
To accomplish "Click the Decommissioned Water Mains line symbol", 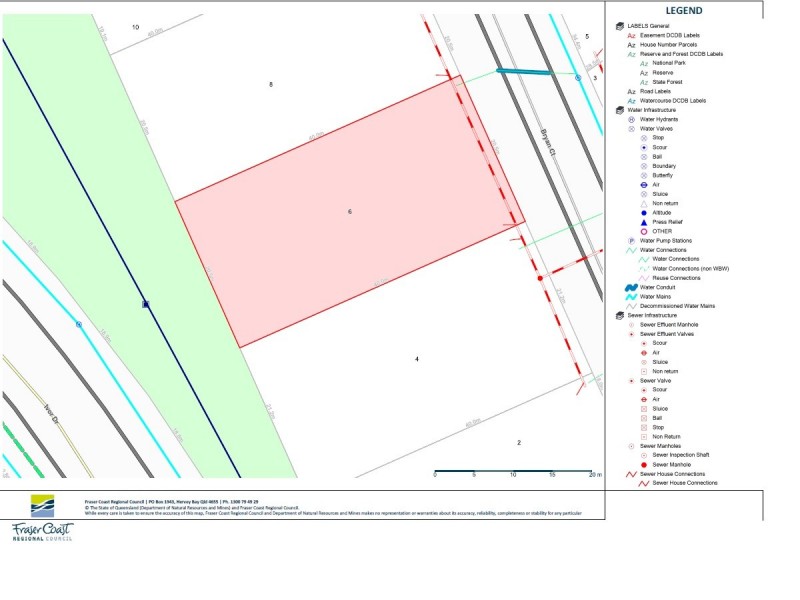I will pos(632,307).
